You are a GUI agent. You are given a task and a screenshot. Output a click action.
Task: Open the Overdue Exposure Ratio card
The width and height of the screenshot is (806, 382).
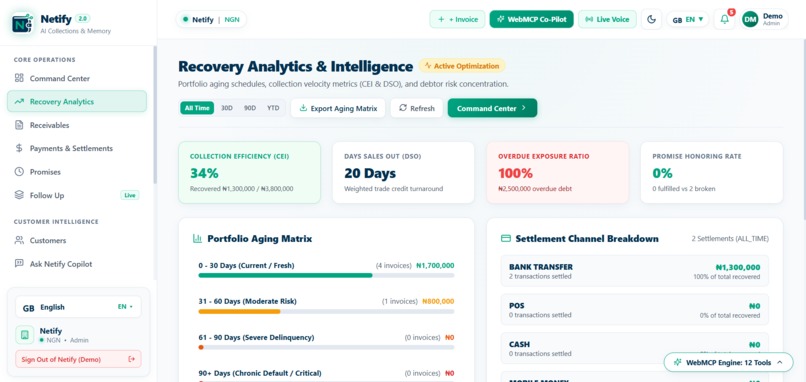[x=557, y=172]
